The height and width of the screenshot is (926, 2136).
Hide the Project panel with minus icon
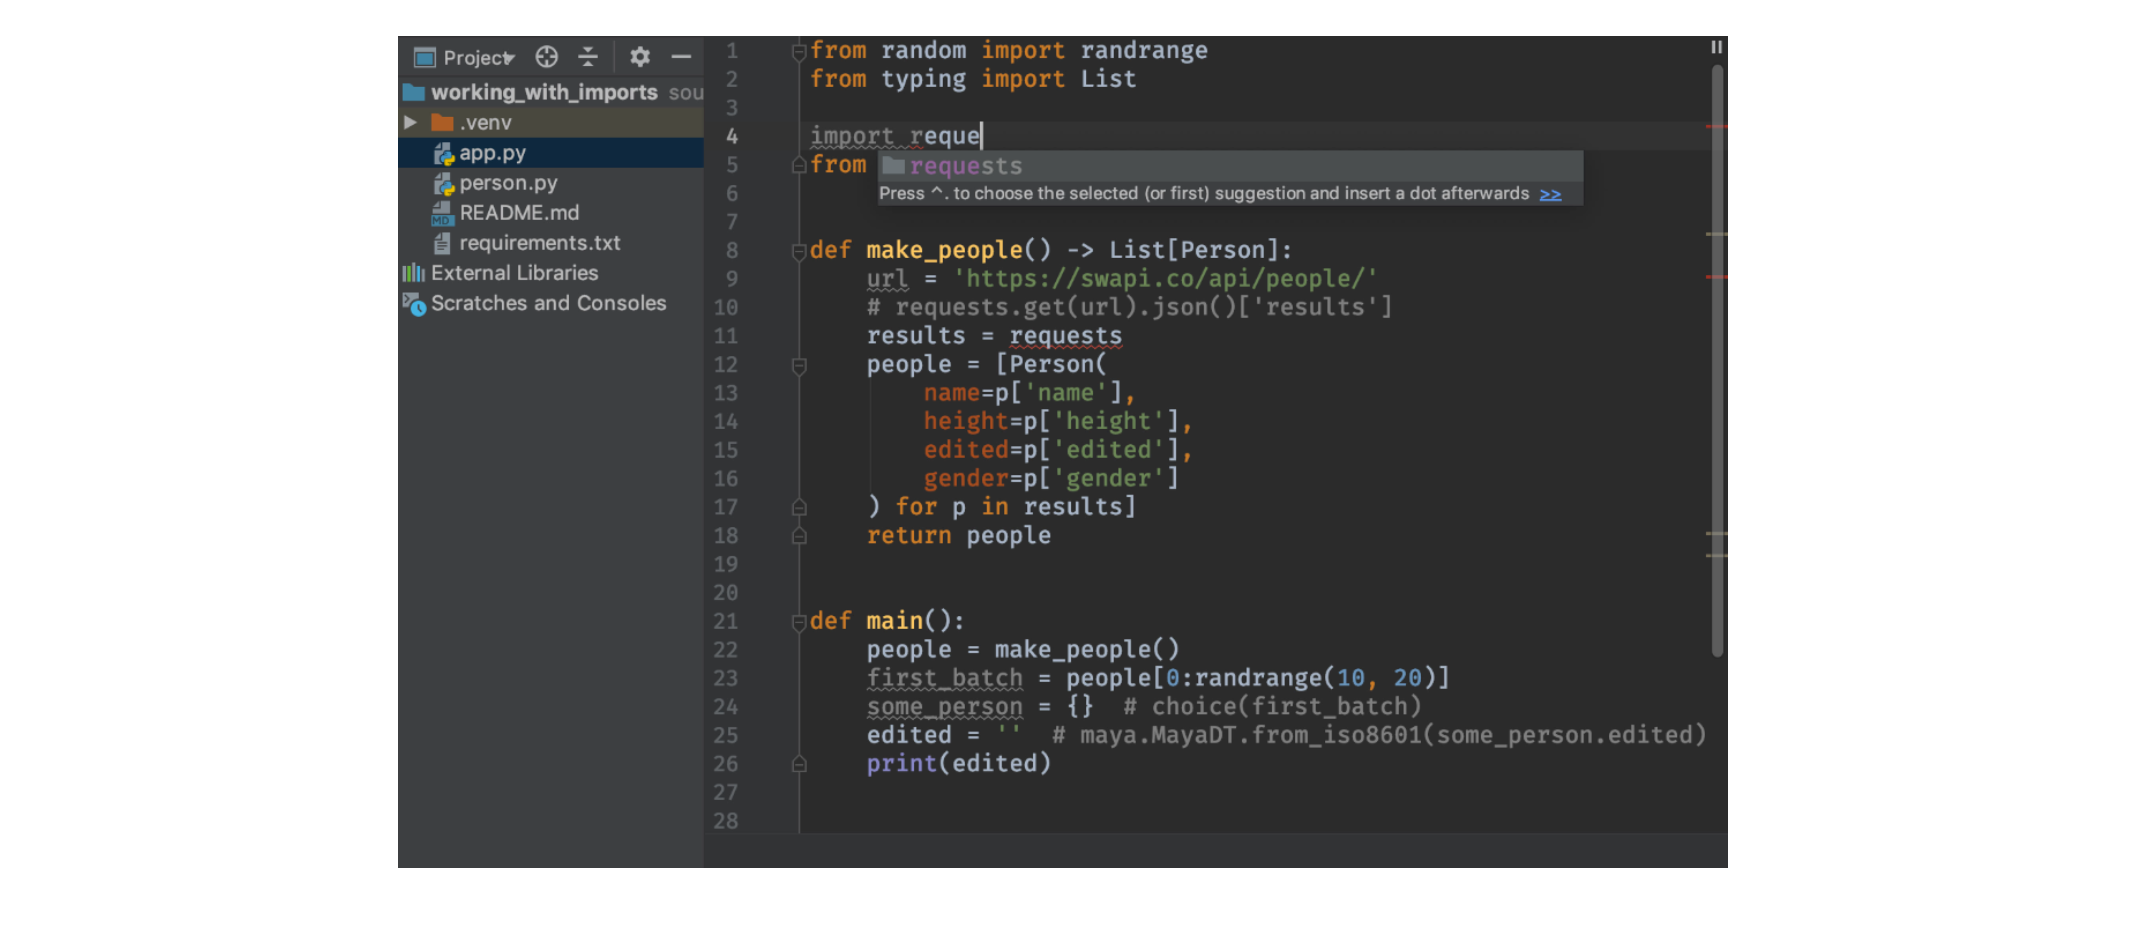681,57
